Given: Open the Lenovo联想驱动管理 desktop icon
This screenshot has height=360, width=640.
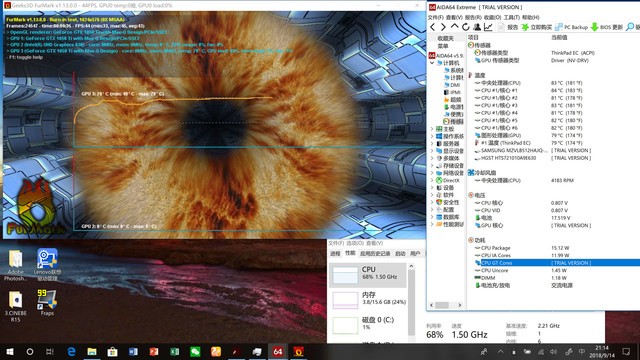Looking at the screenshot, I should pyautogui.click(x=47, y=264).
